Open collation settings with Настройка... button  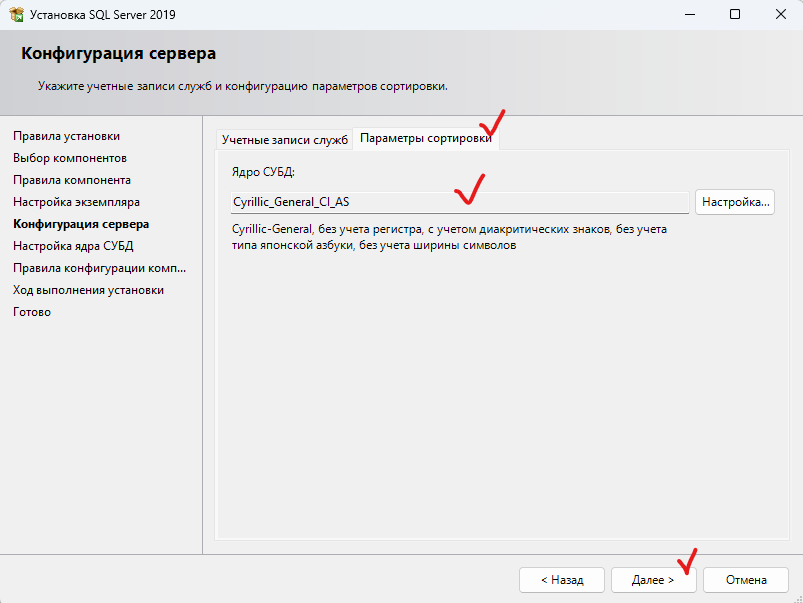pyautogui.click(x=735, y=202)
